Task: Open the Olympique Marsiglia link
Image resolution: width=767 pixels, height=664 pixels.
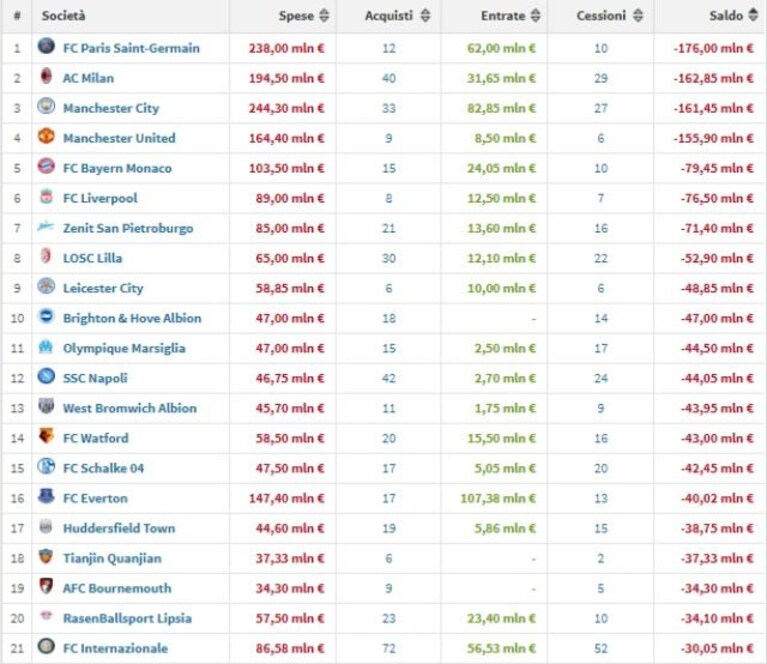Action: [124, 348]
